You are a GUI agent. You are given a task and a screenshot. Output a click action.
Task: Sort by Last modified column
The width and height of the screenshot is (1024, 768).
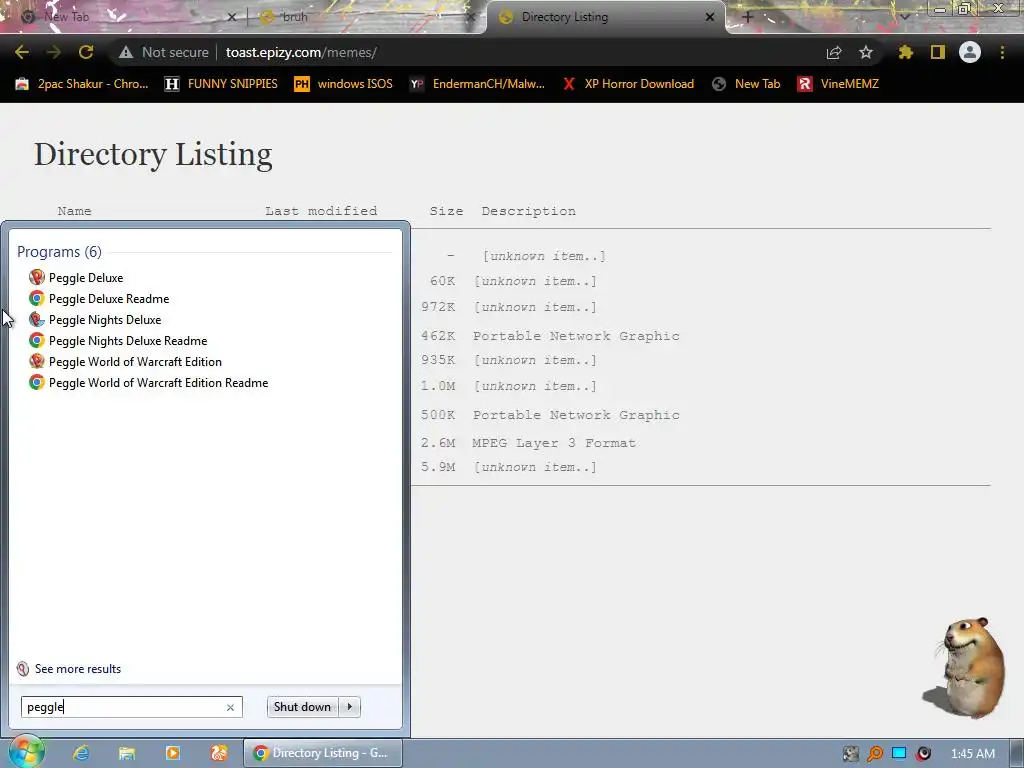[321, 211]
